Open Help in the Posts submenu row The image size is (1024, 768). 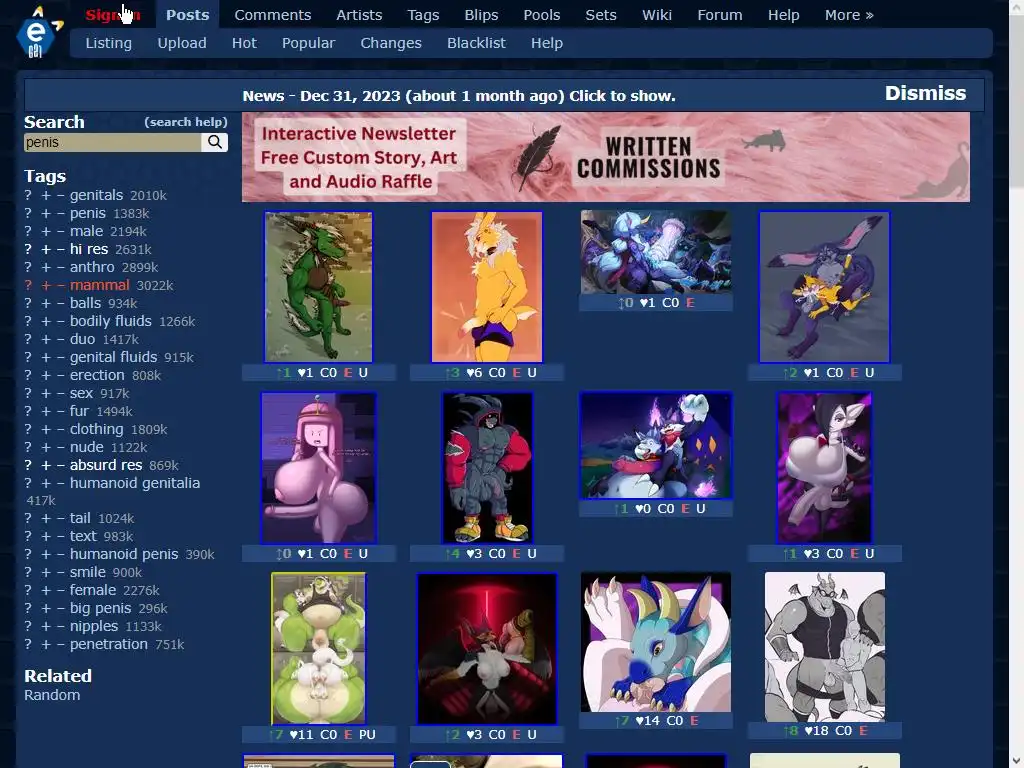click(x=547, y=43)
